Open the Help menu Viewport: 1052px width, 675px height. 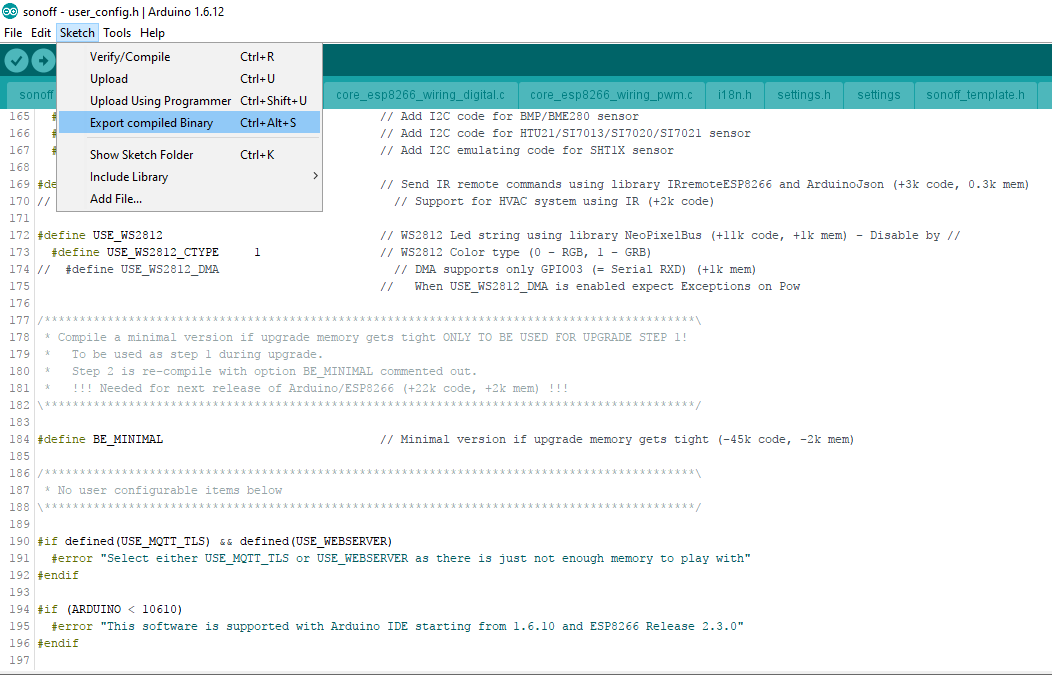pos(152,33)
